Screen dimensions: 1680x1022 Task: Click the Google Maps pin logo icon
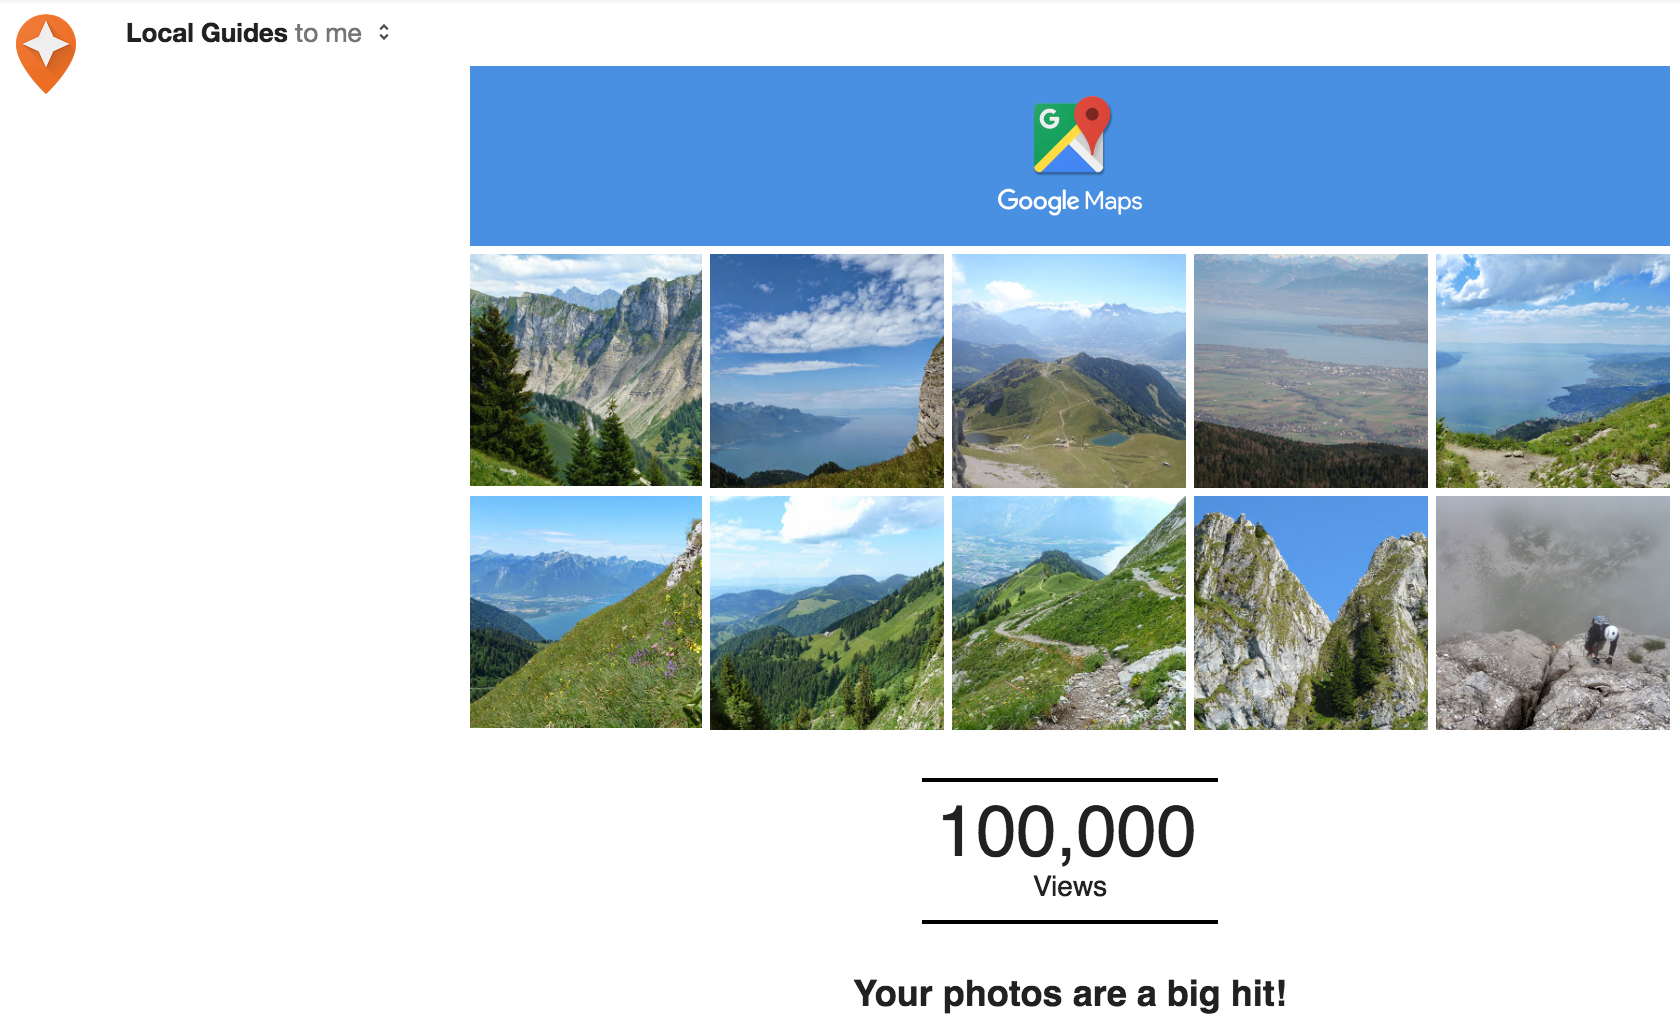[x=1071, y=135]
